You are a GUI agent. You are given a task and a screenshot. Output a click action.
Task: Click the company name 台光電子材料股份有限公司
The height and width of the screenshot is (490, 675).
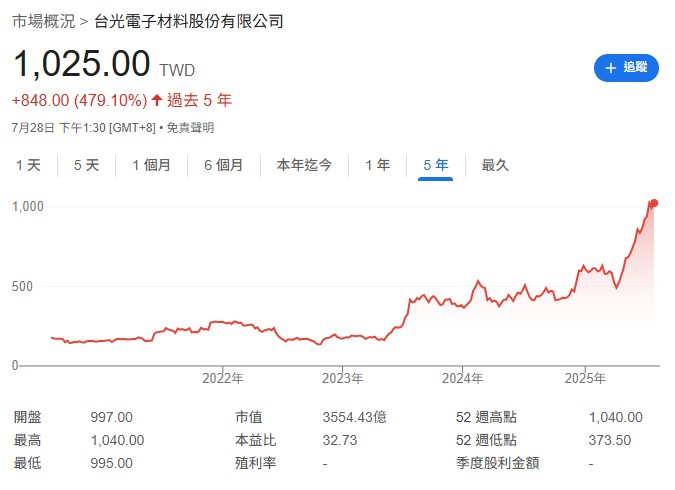[x=189, y=21]
